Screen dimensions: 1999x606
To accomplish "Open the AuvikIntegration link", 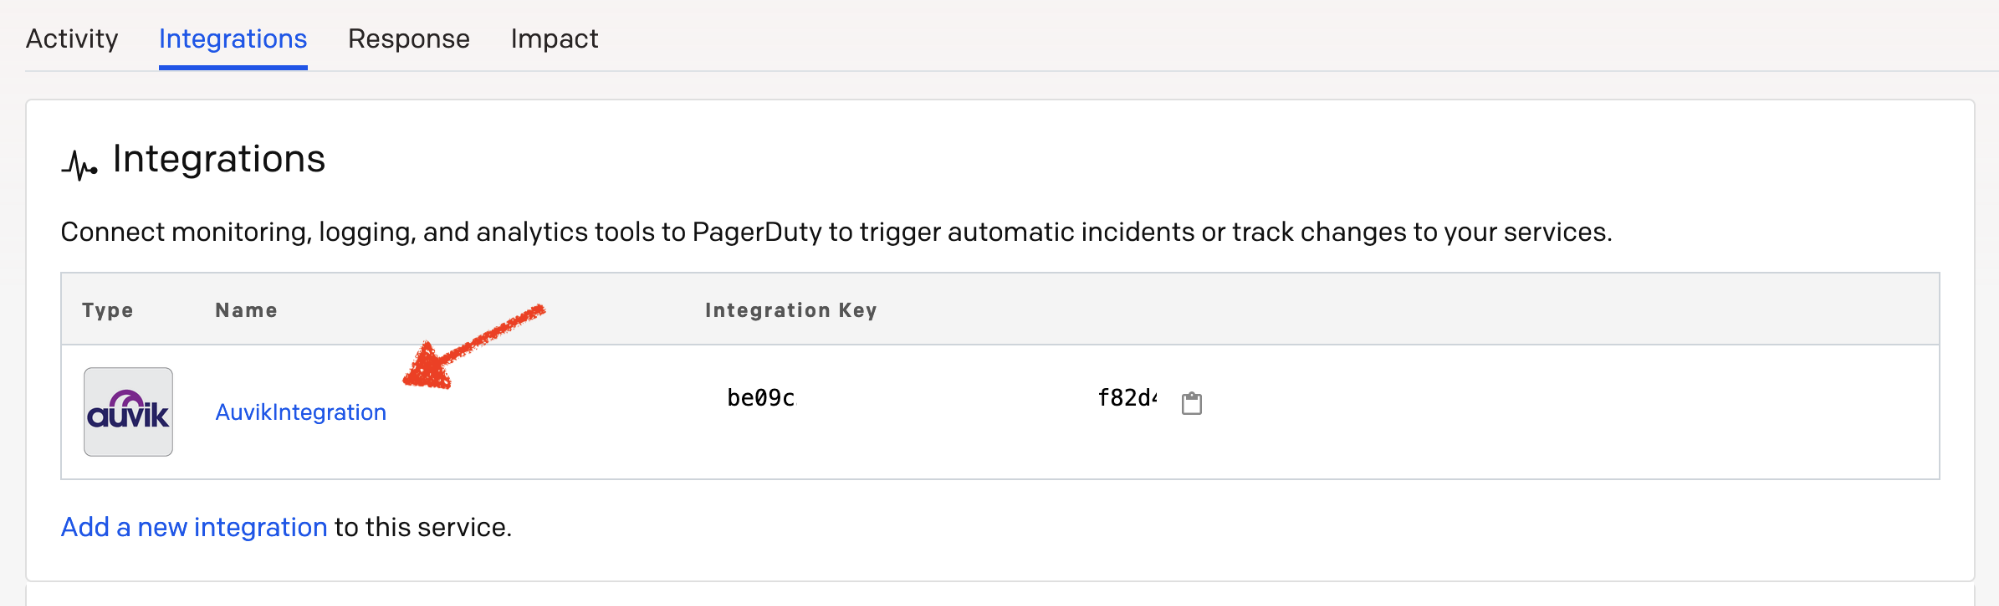I will click(x=301, y=412).
